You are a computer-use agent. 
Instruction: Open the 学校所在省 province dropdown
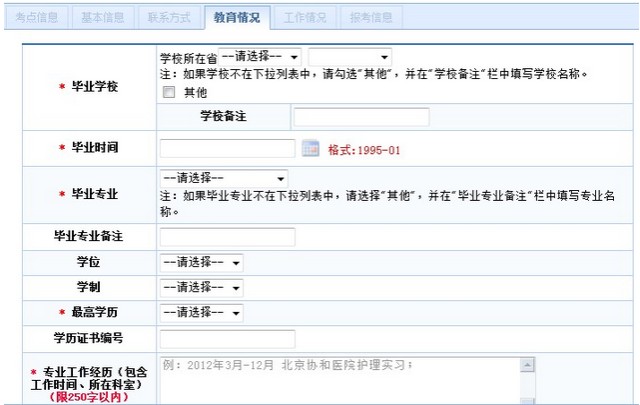[x=260, y=58]
